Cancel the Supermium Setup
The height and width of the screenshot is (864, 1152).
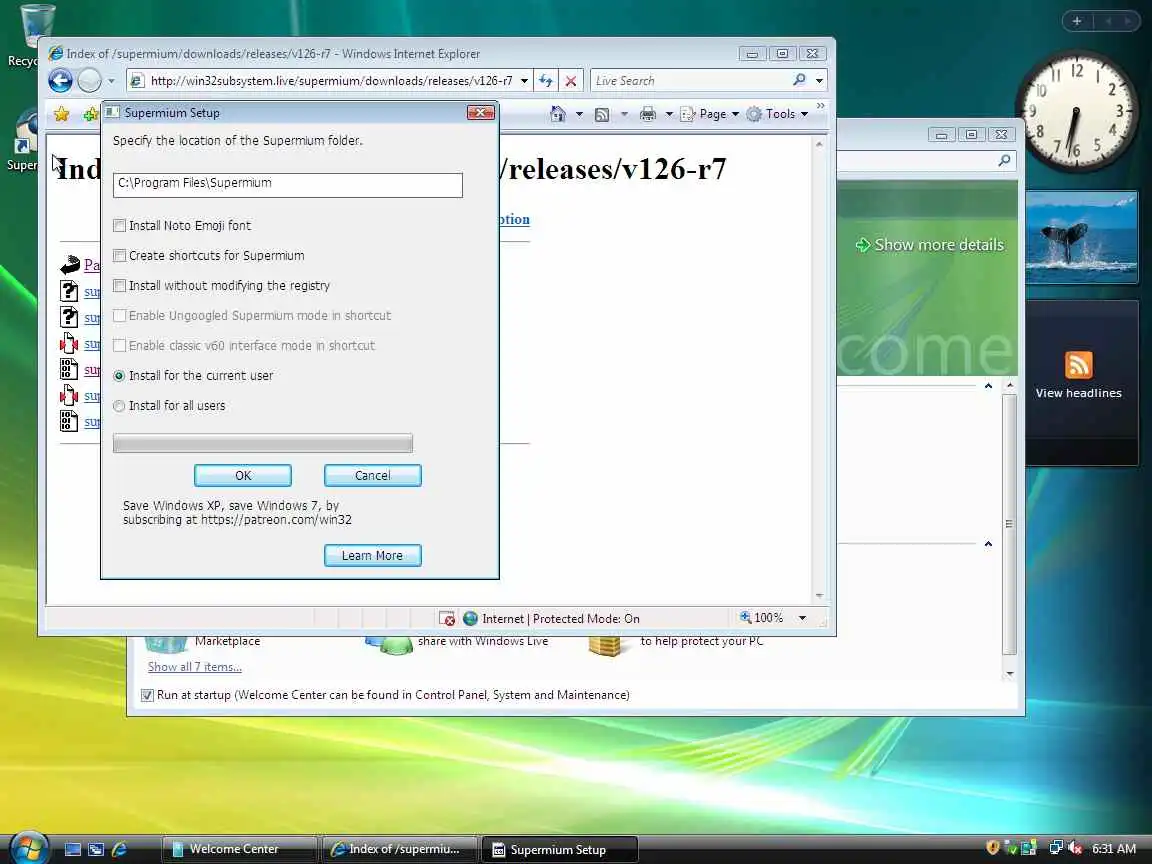(x=372, y=476)
